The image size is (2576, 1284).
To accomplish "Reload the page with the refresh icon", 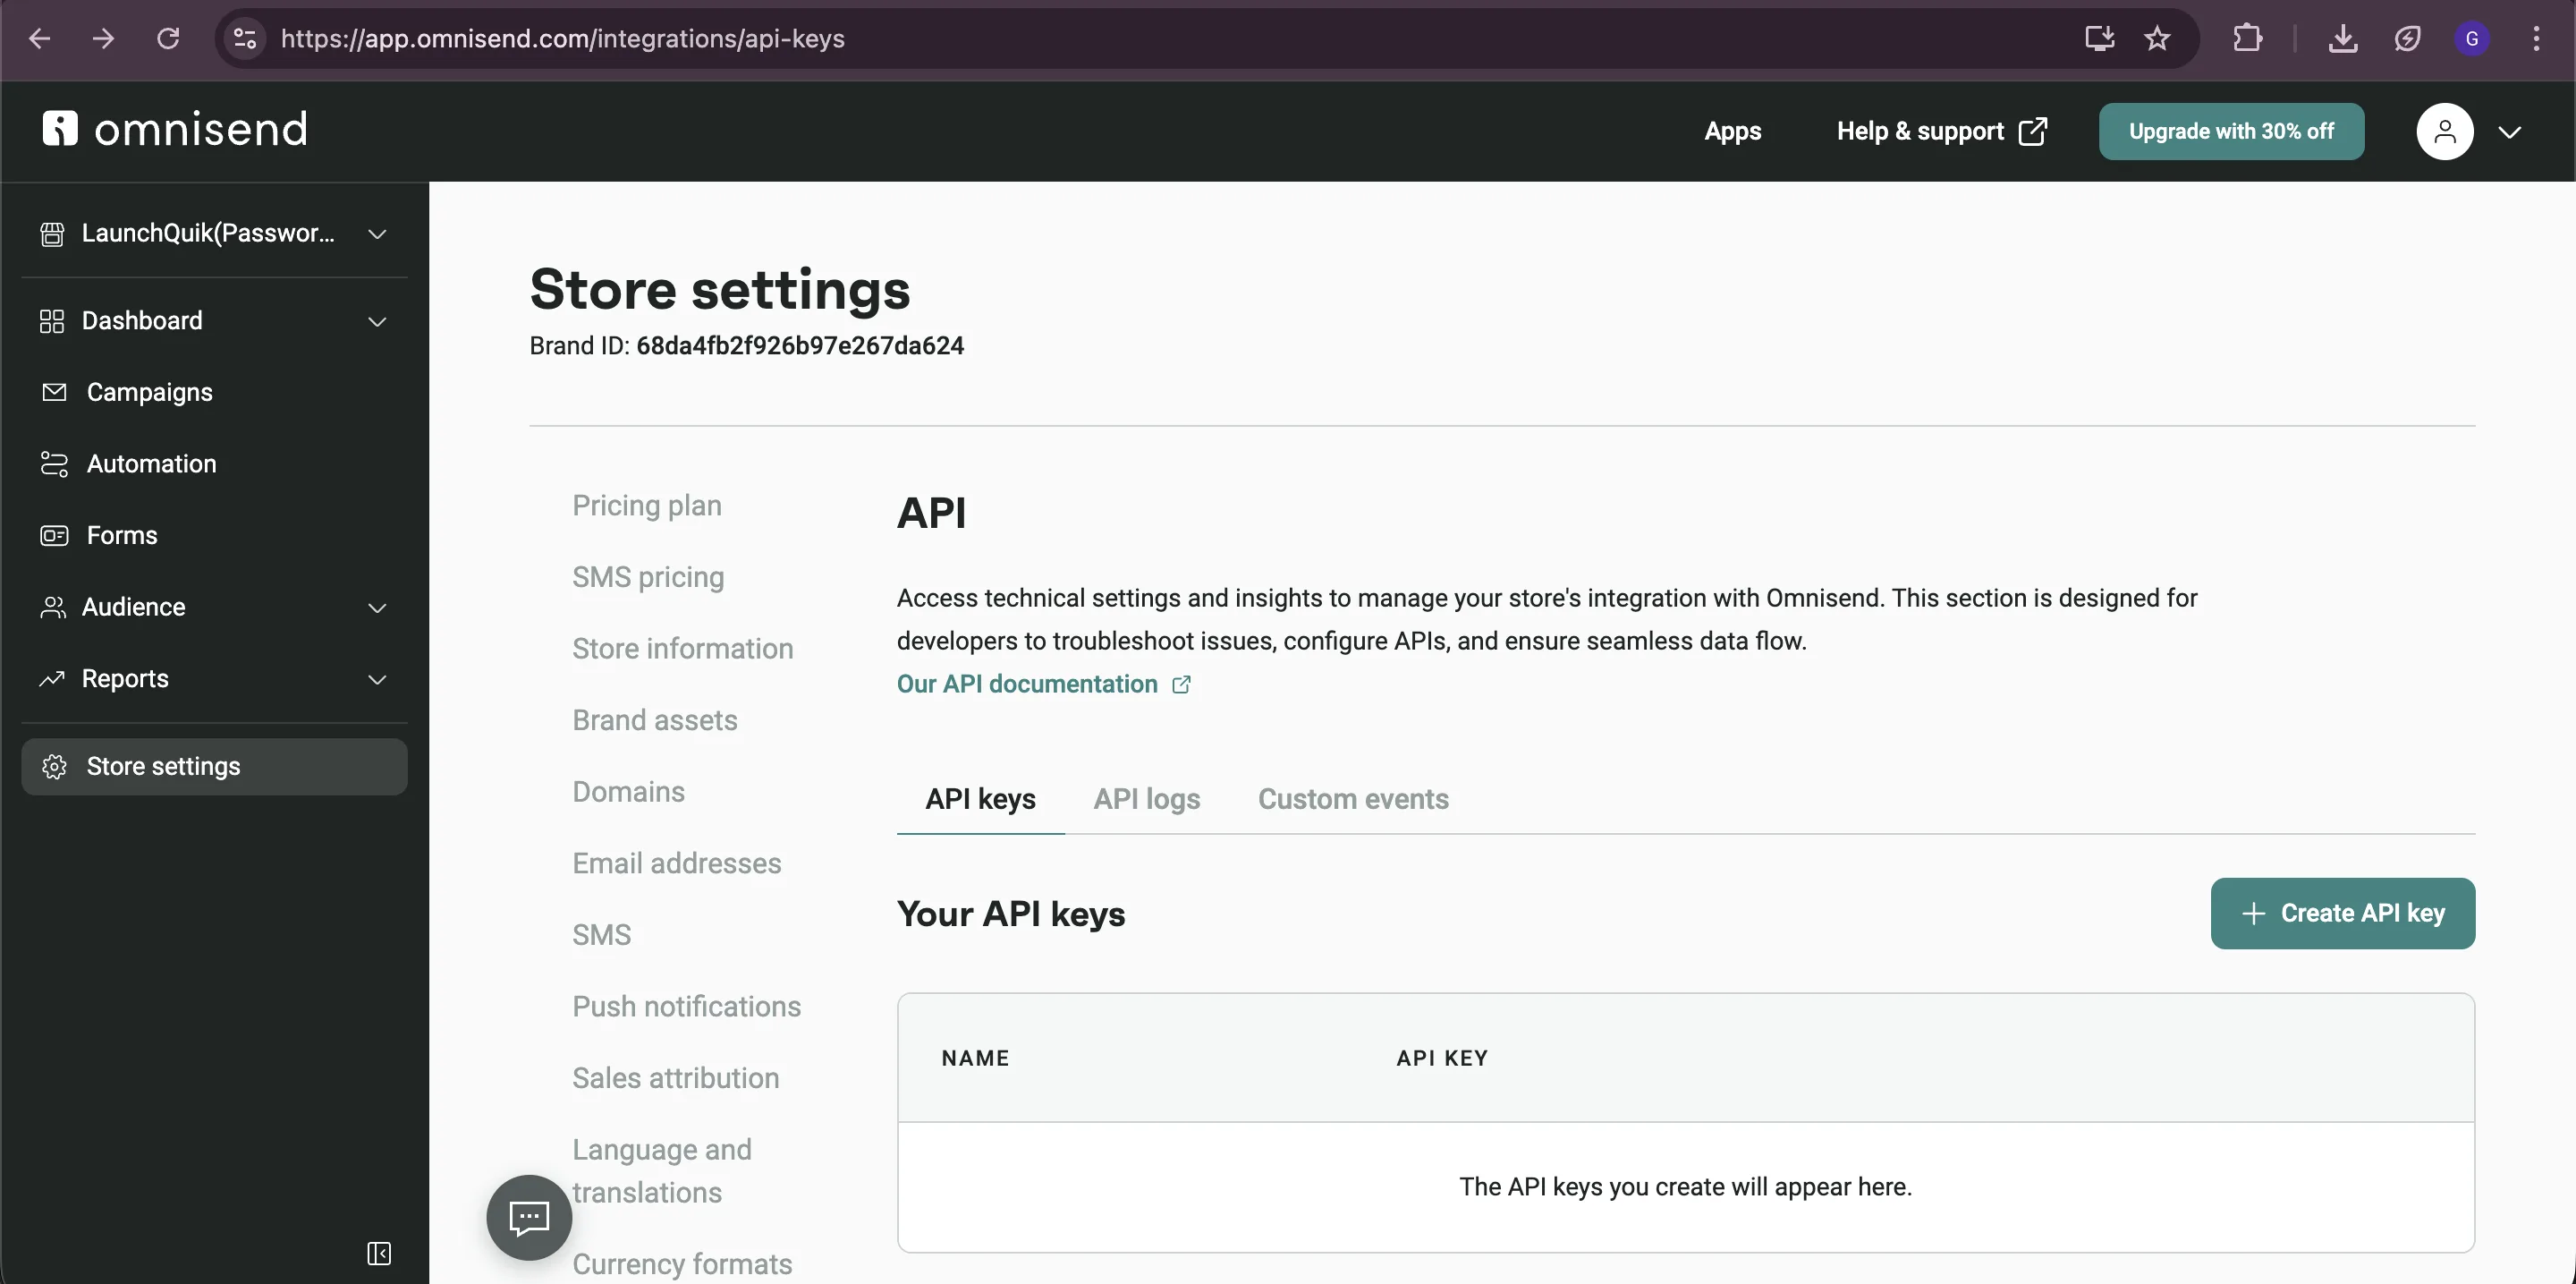I will (168, 38).
